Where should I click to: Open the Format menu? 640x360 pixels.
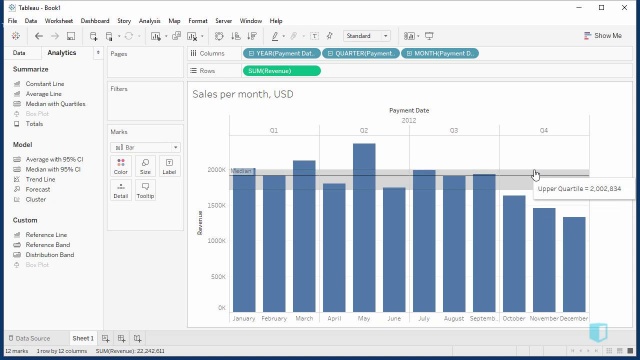click(198, 21)
